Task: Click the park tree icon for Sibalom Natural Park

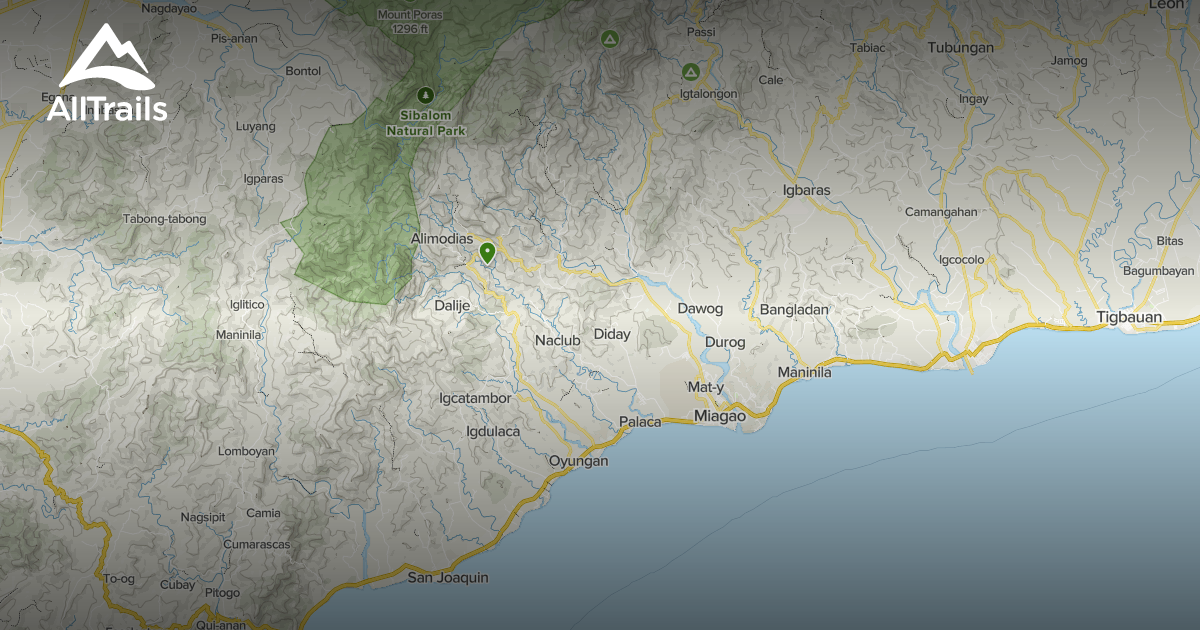Action: (425, 96)
